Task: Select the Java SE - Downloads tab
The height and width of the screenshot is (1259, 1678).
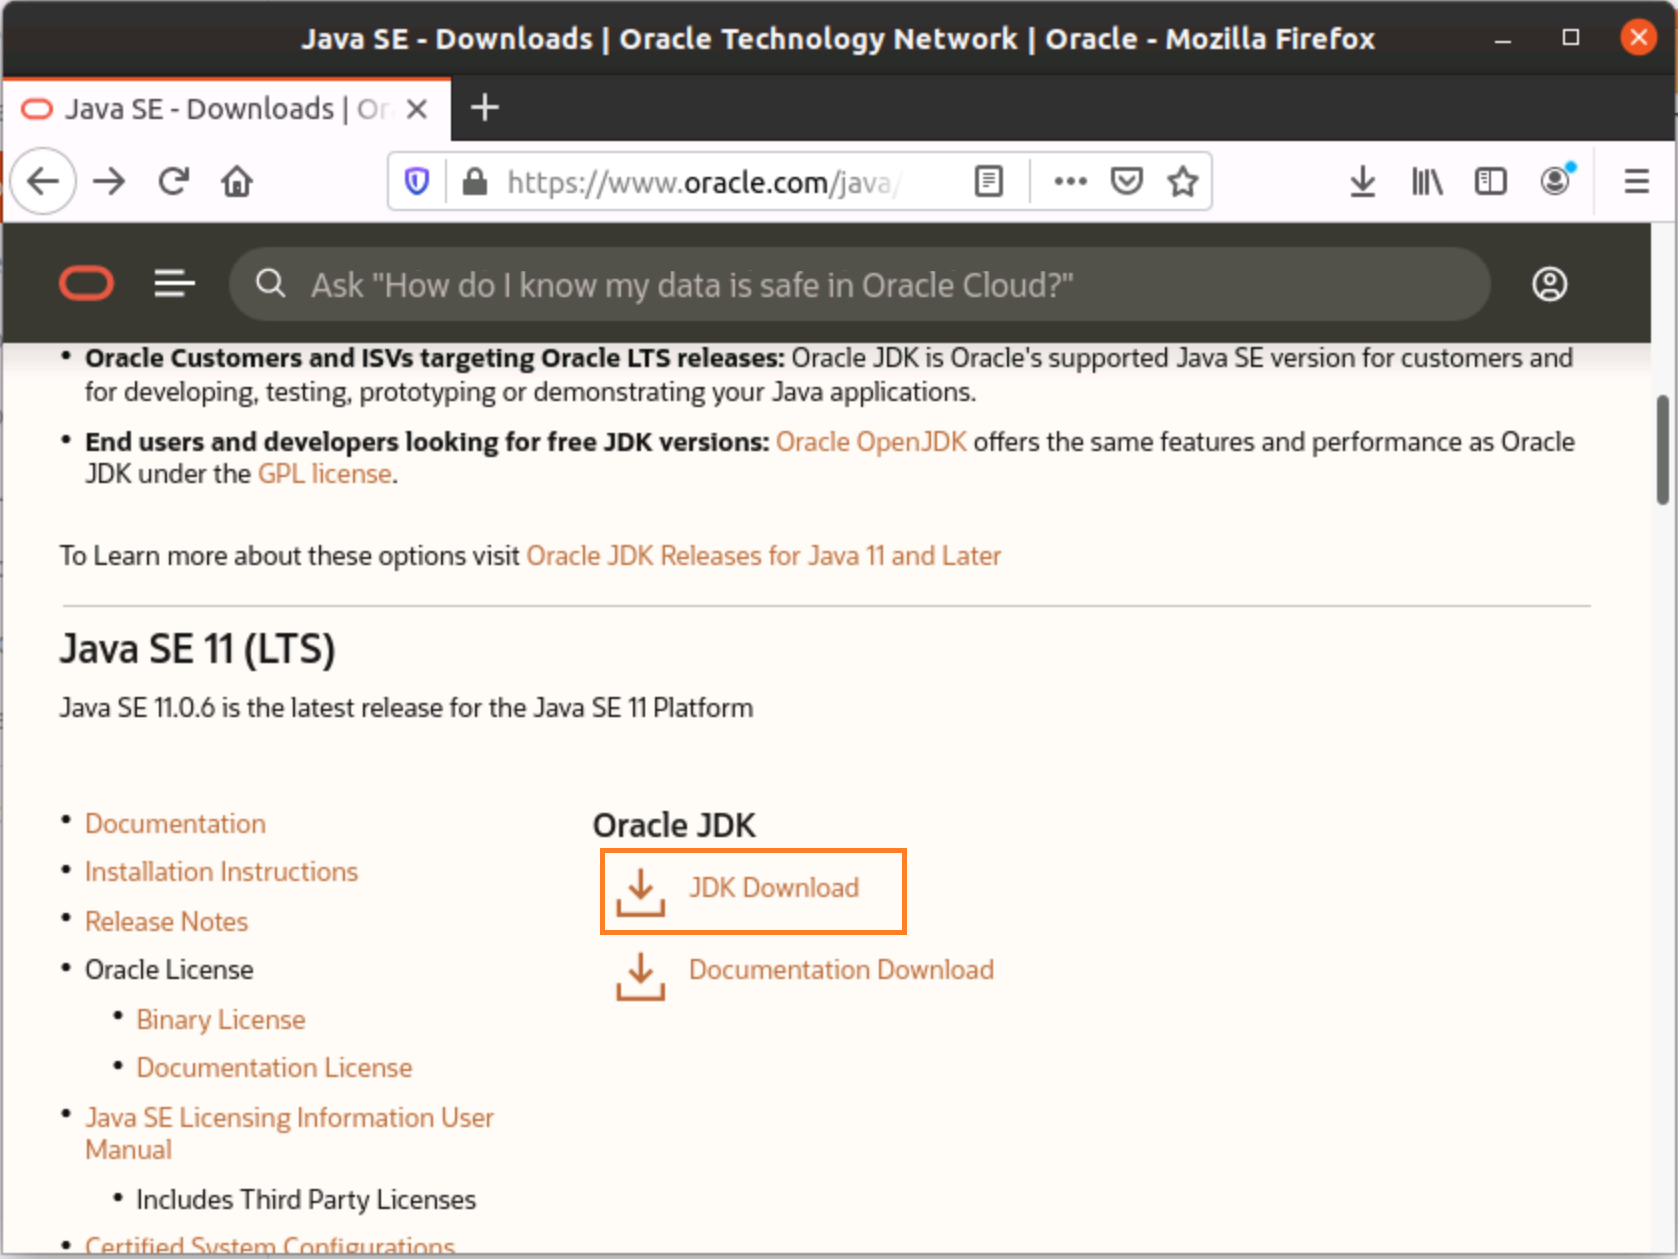Action: click(x=226, y=108)
